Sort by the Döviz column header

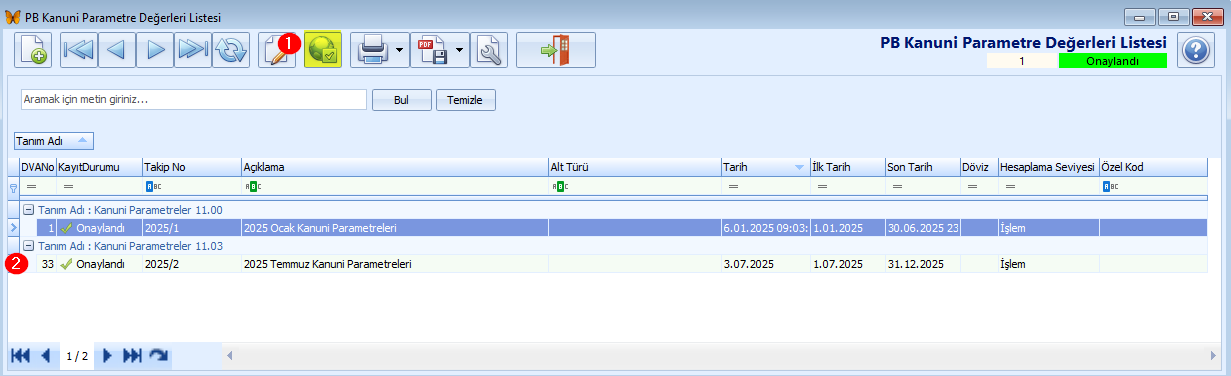point(978,167)
